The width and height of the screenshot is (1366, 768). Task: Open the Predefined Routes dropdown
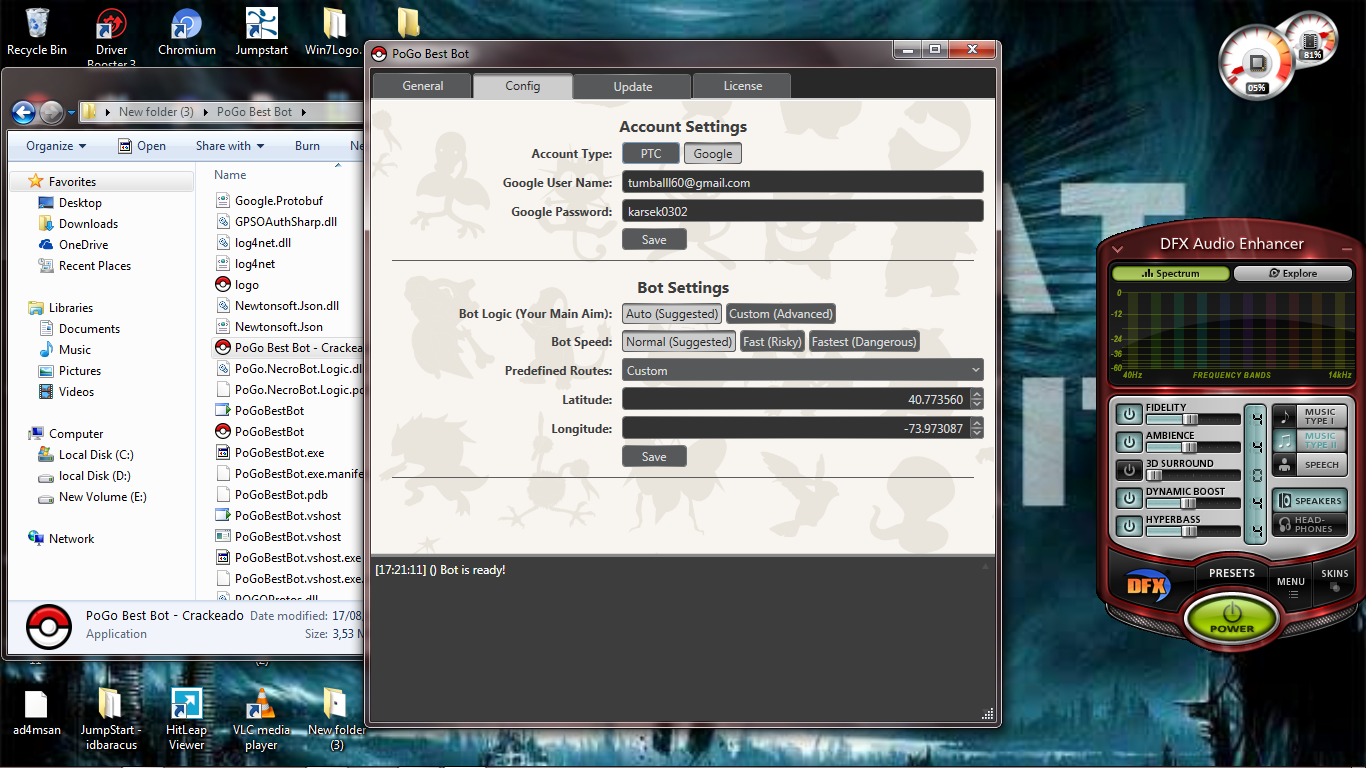[x=803, y=370]
